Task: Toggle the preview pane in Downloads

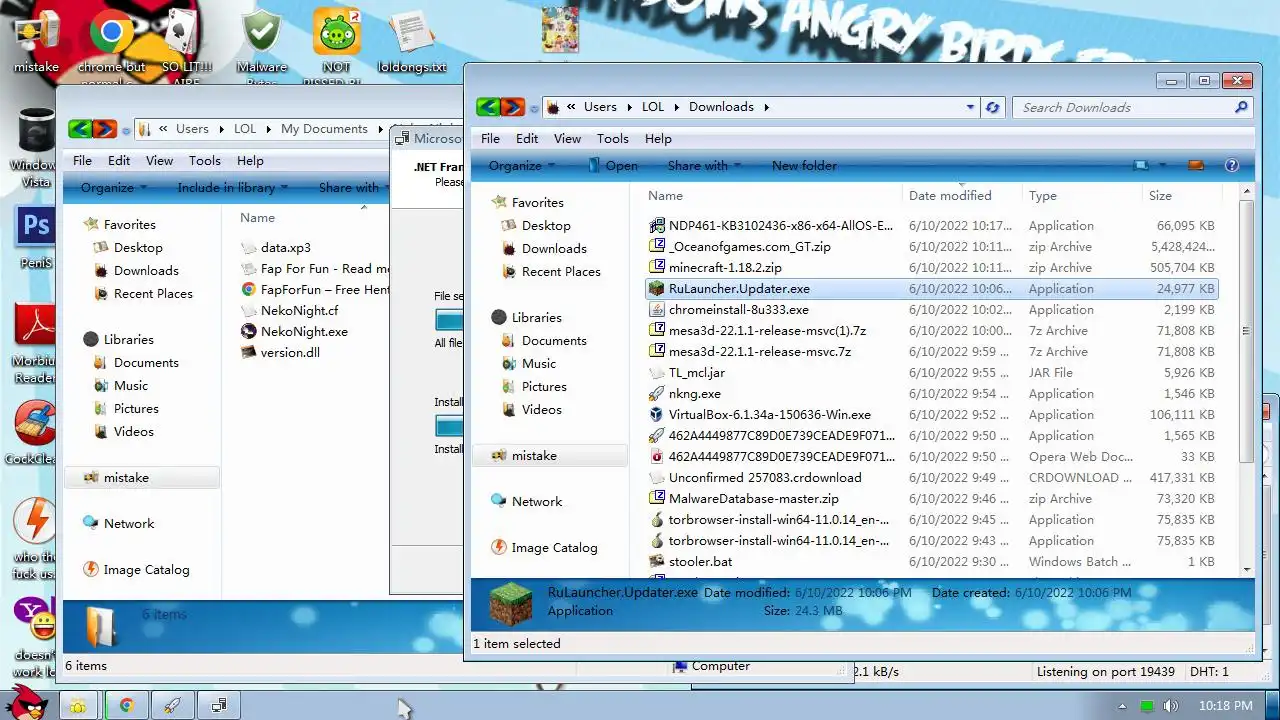Action: (1195, 165)
